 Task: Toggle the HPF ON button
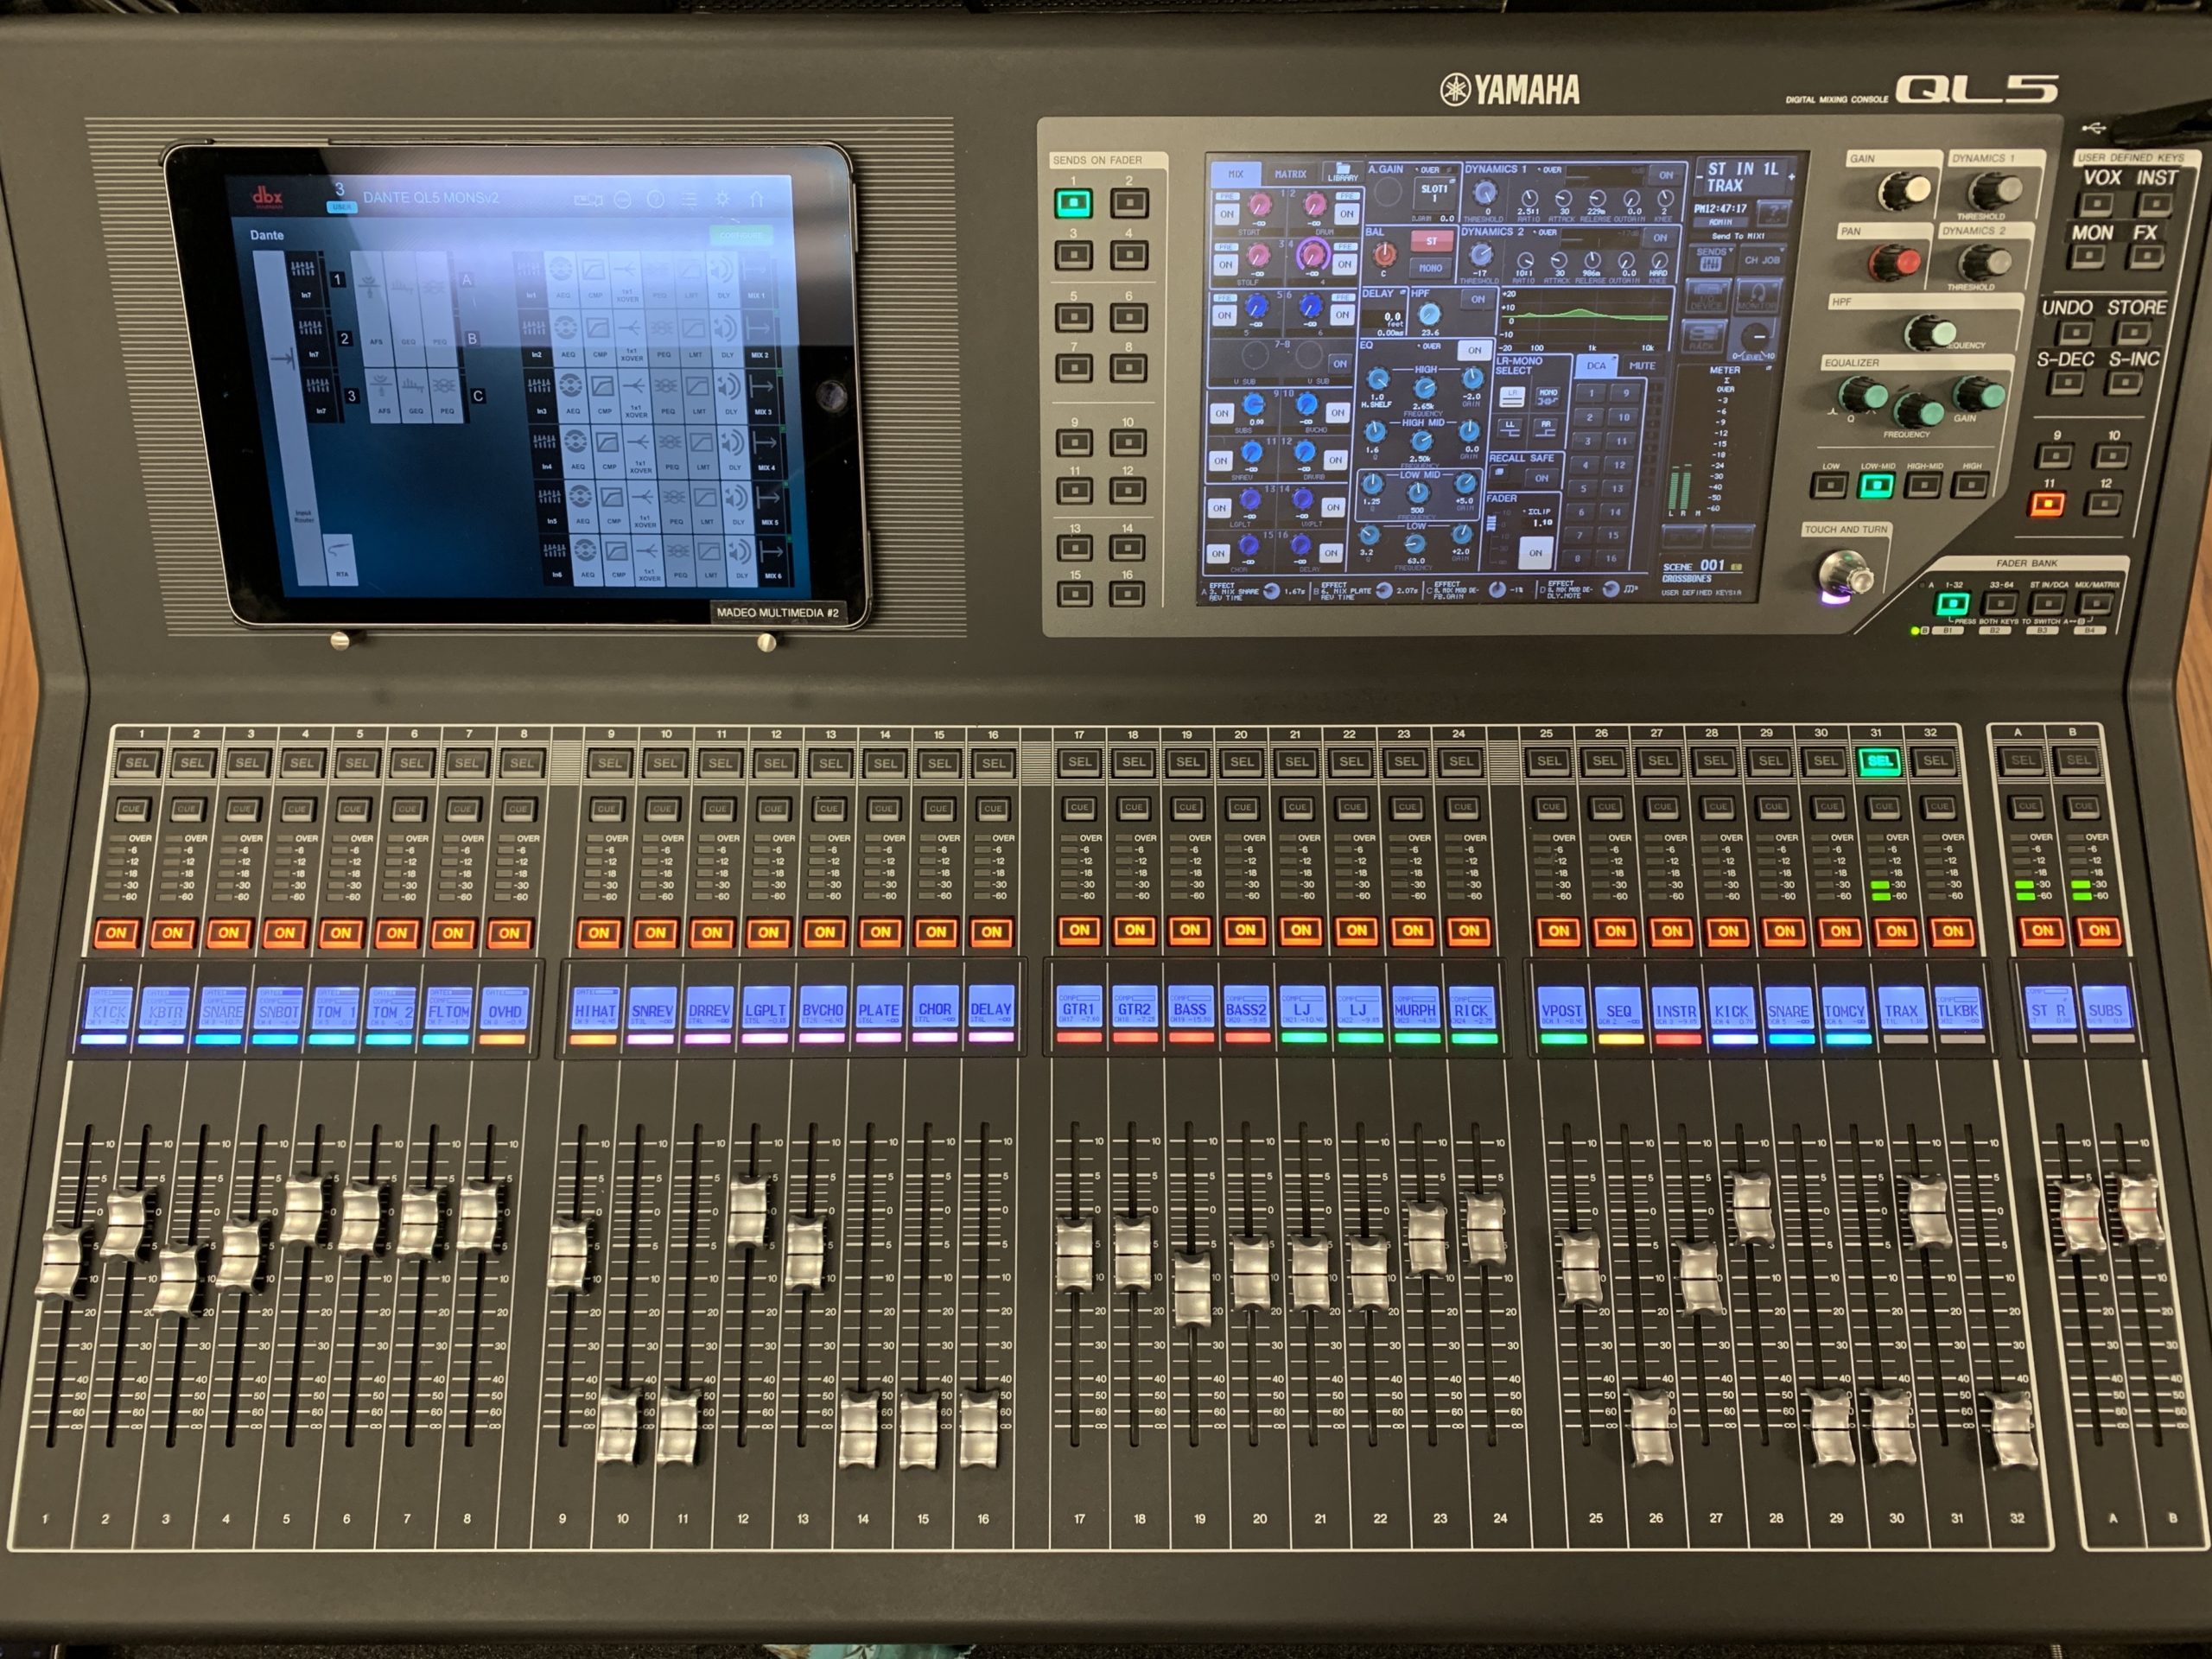(x=1477, y=298)
